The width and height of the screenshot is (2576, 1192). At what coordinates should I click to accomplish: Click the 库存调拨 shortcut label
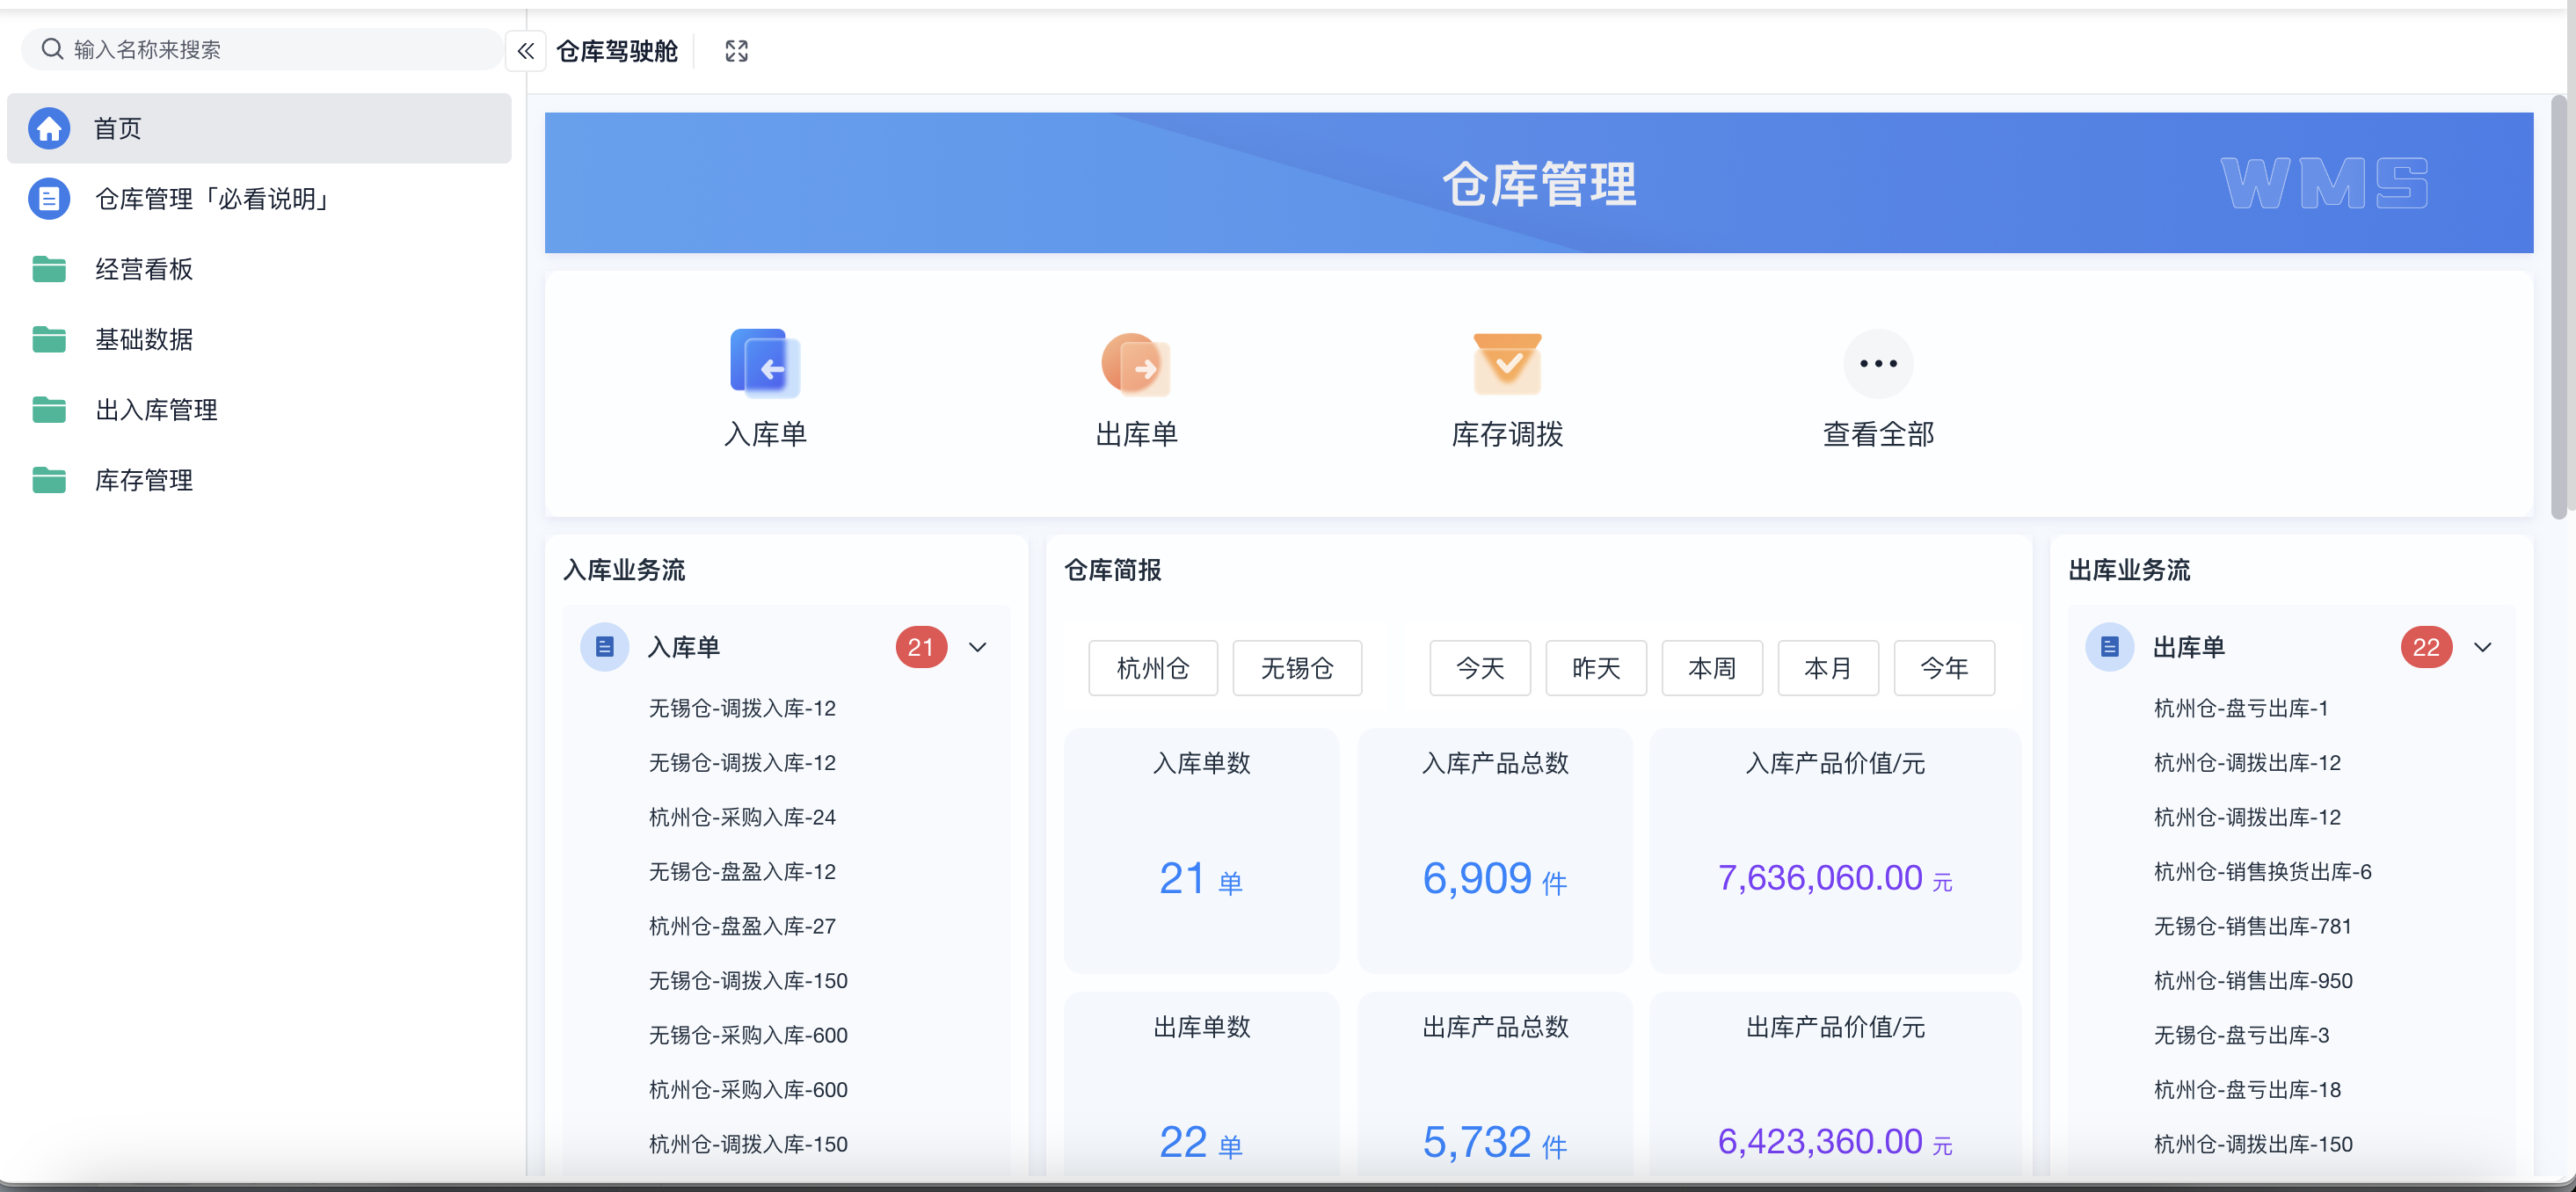[1507, 434]
